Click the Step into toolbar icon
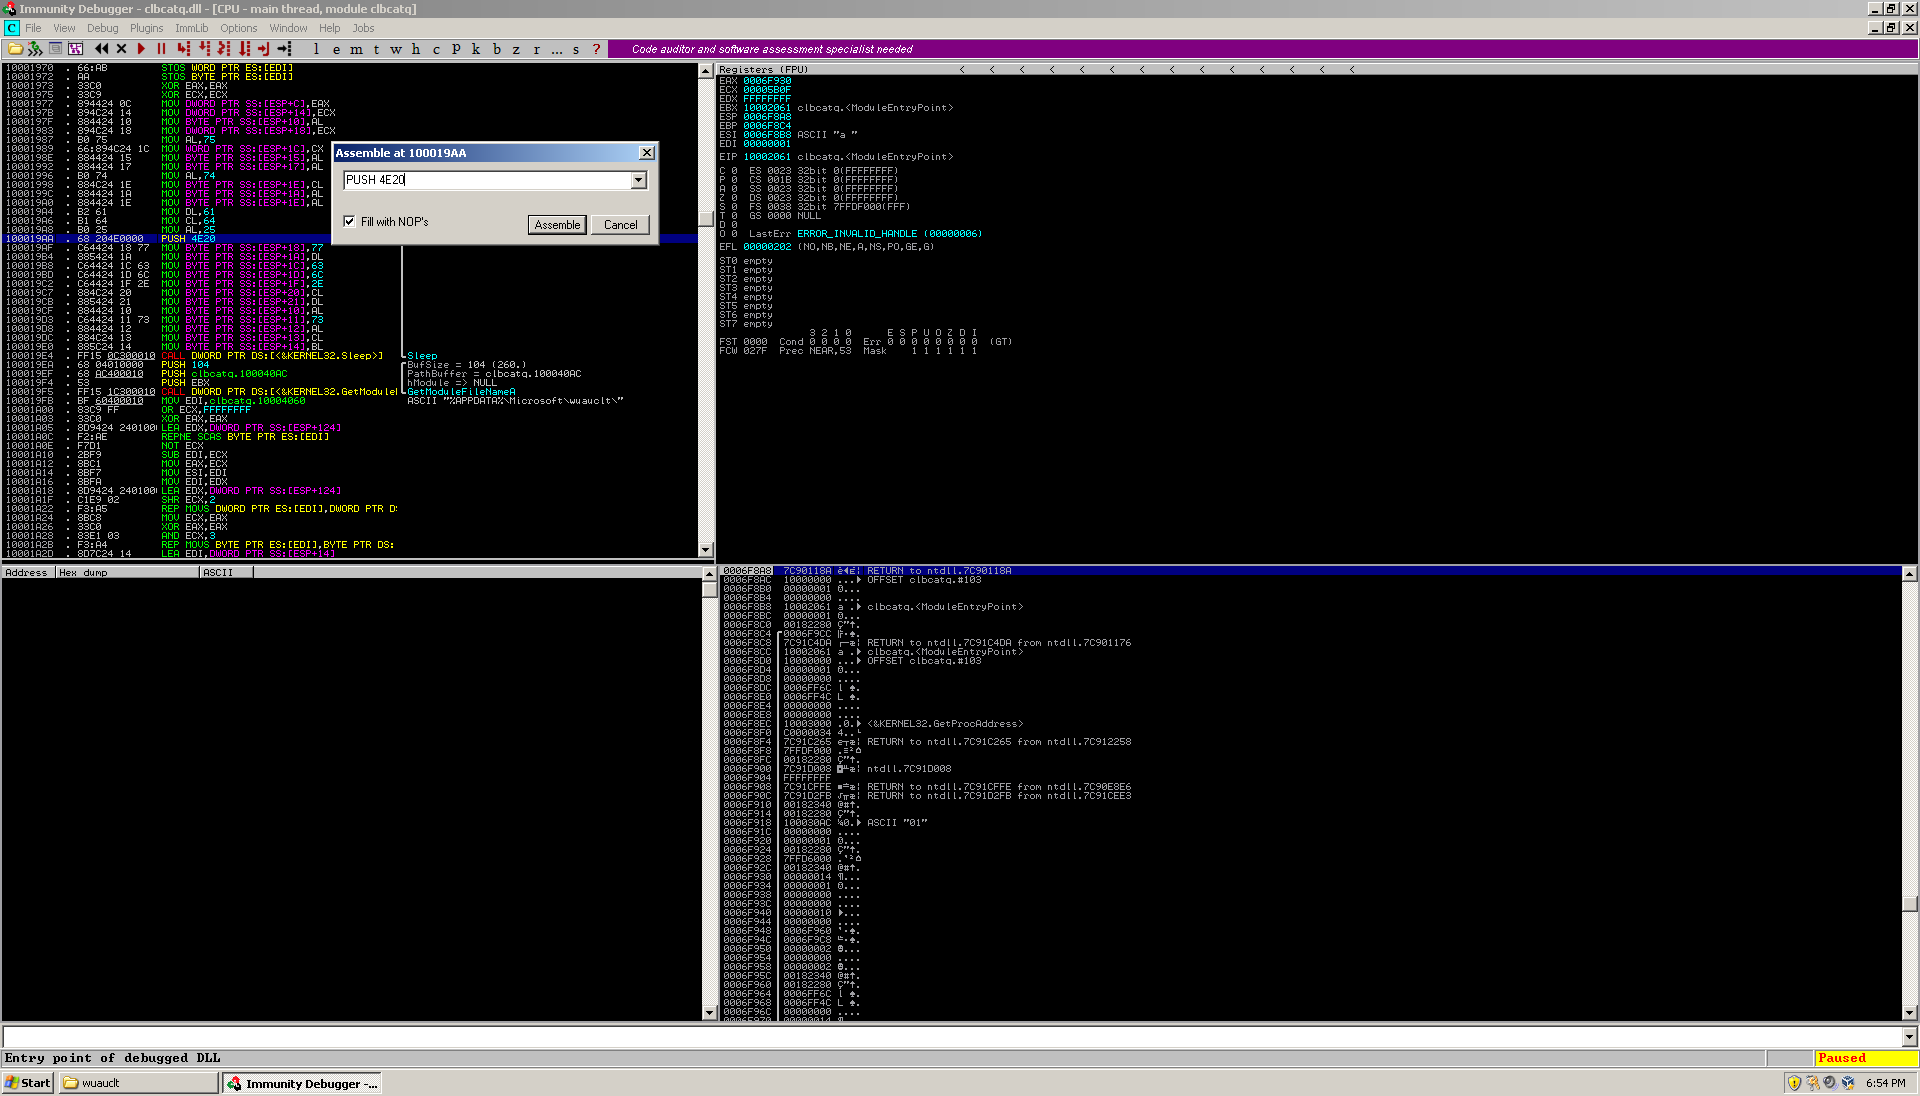Viewport: 1920px width, 1096px height. [183, 49]
